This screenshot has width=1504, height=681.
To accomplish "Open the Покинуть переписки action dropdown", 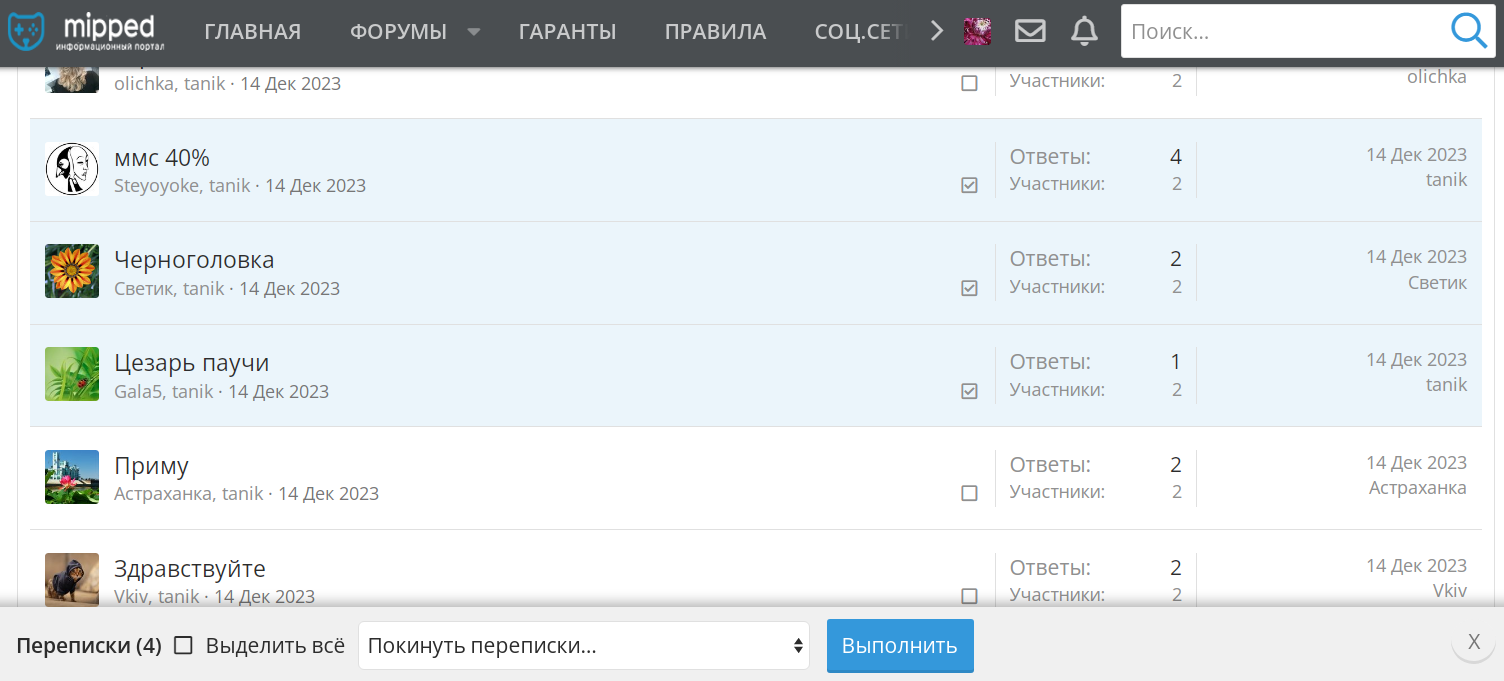I will pyautogui.click(x=584, y=646).
